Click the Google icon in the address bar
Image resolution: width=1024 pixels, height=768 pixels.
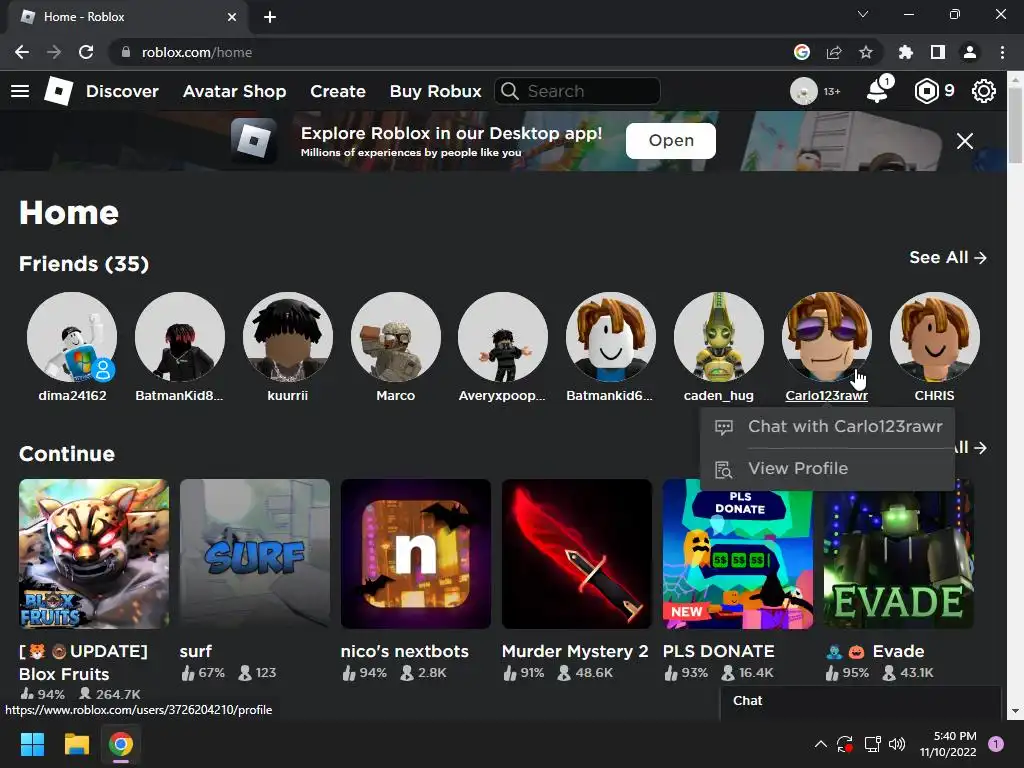click(801, 52)
